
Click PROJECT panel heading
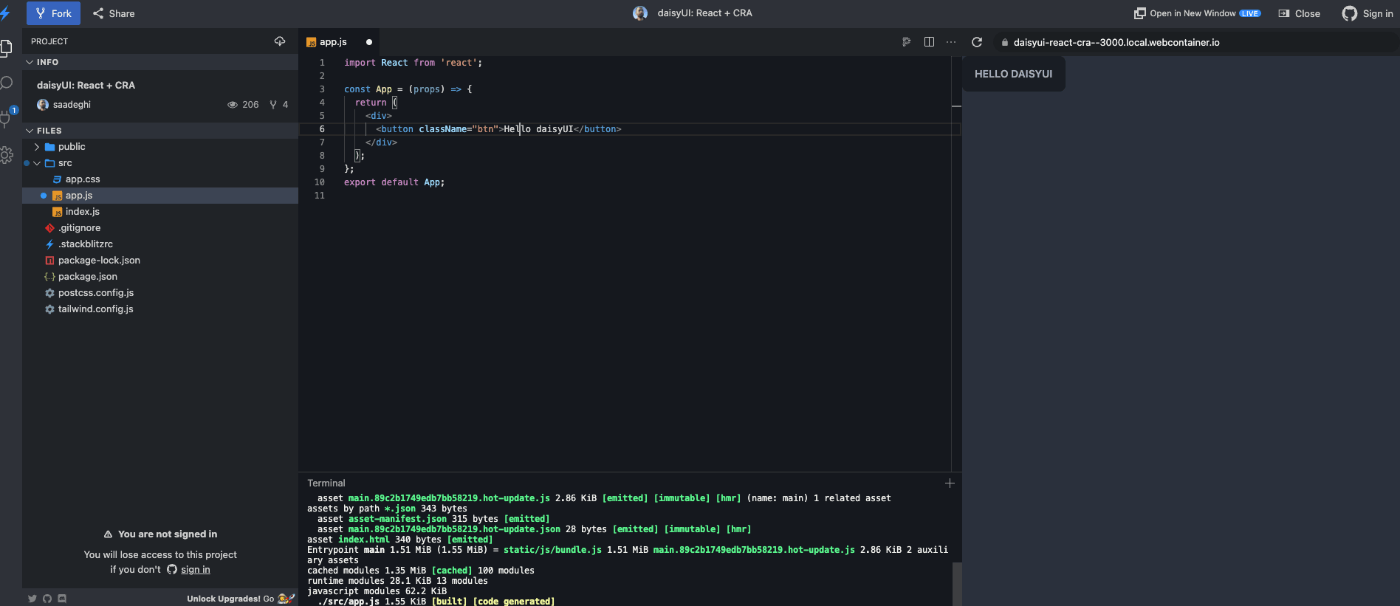[50, 41]
